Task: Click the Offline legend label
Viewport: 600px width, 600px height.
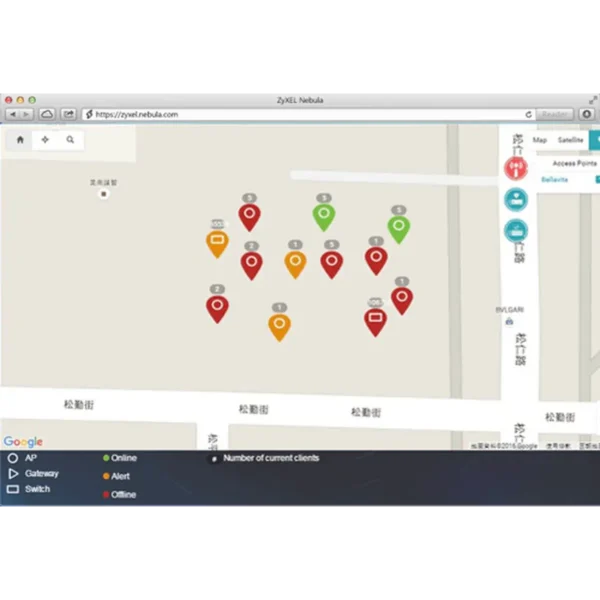Action: point(123,495)
